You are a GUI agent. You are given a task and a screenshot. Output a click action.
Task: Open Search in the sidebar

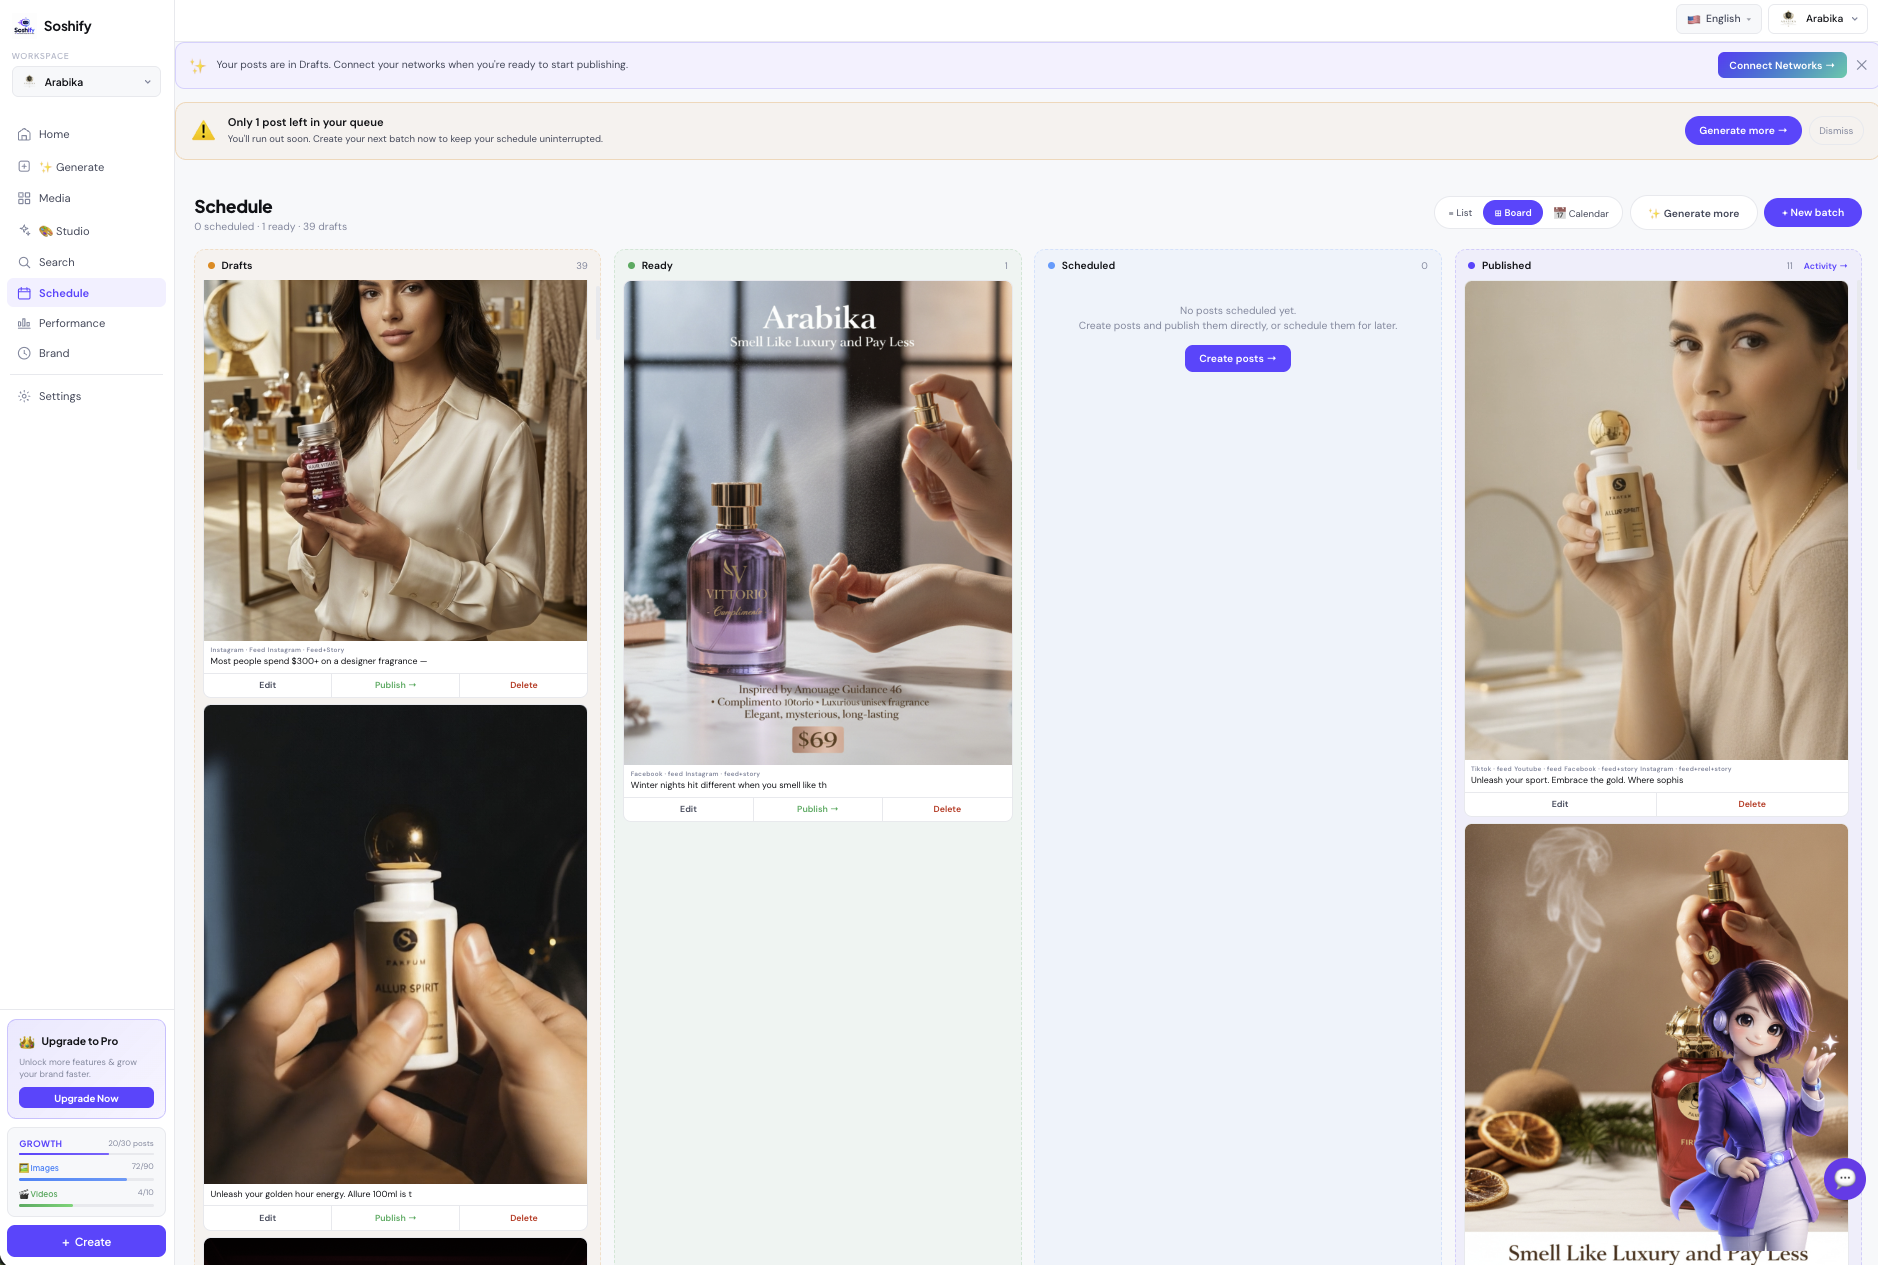point(86,262)
